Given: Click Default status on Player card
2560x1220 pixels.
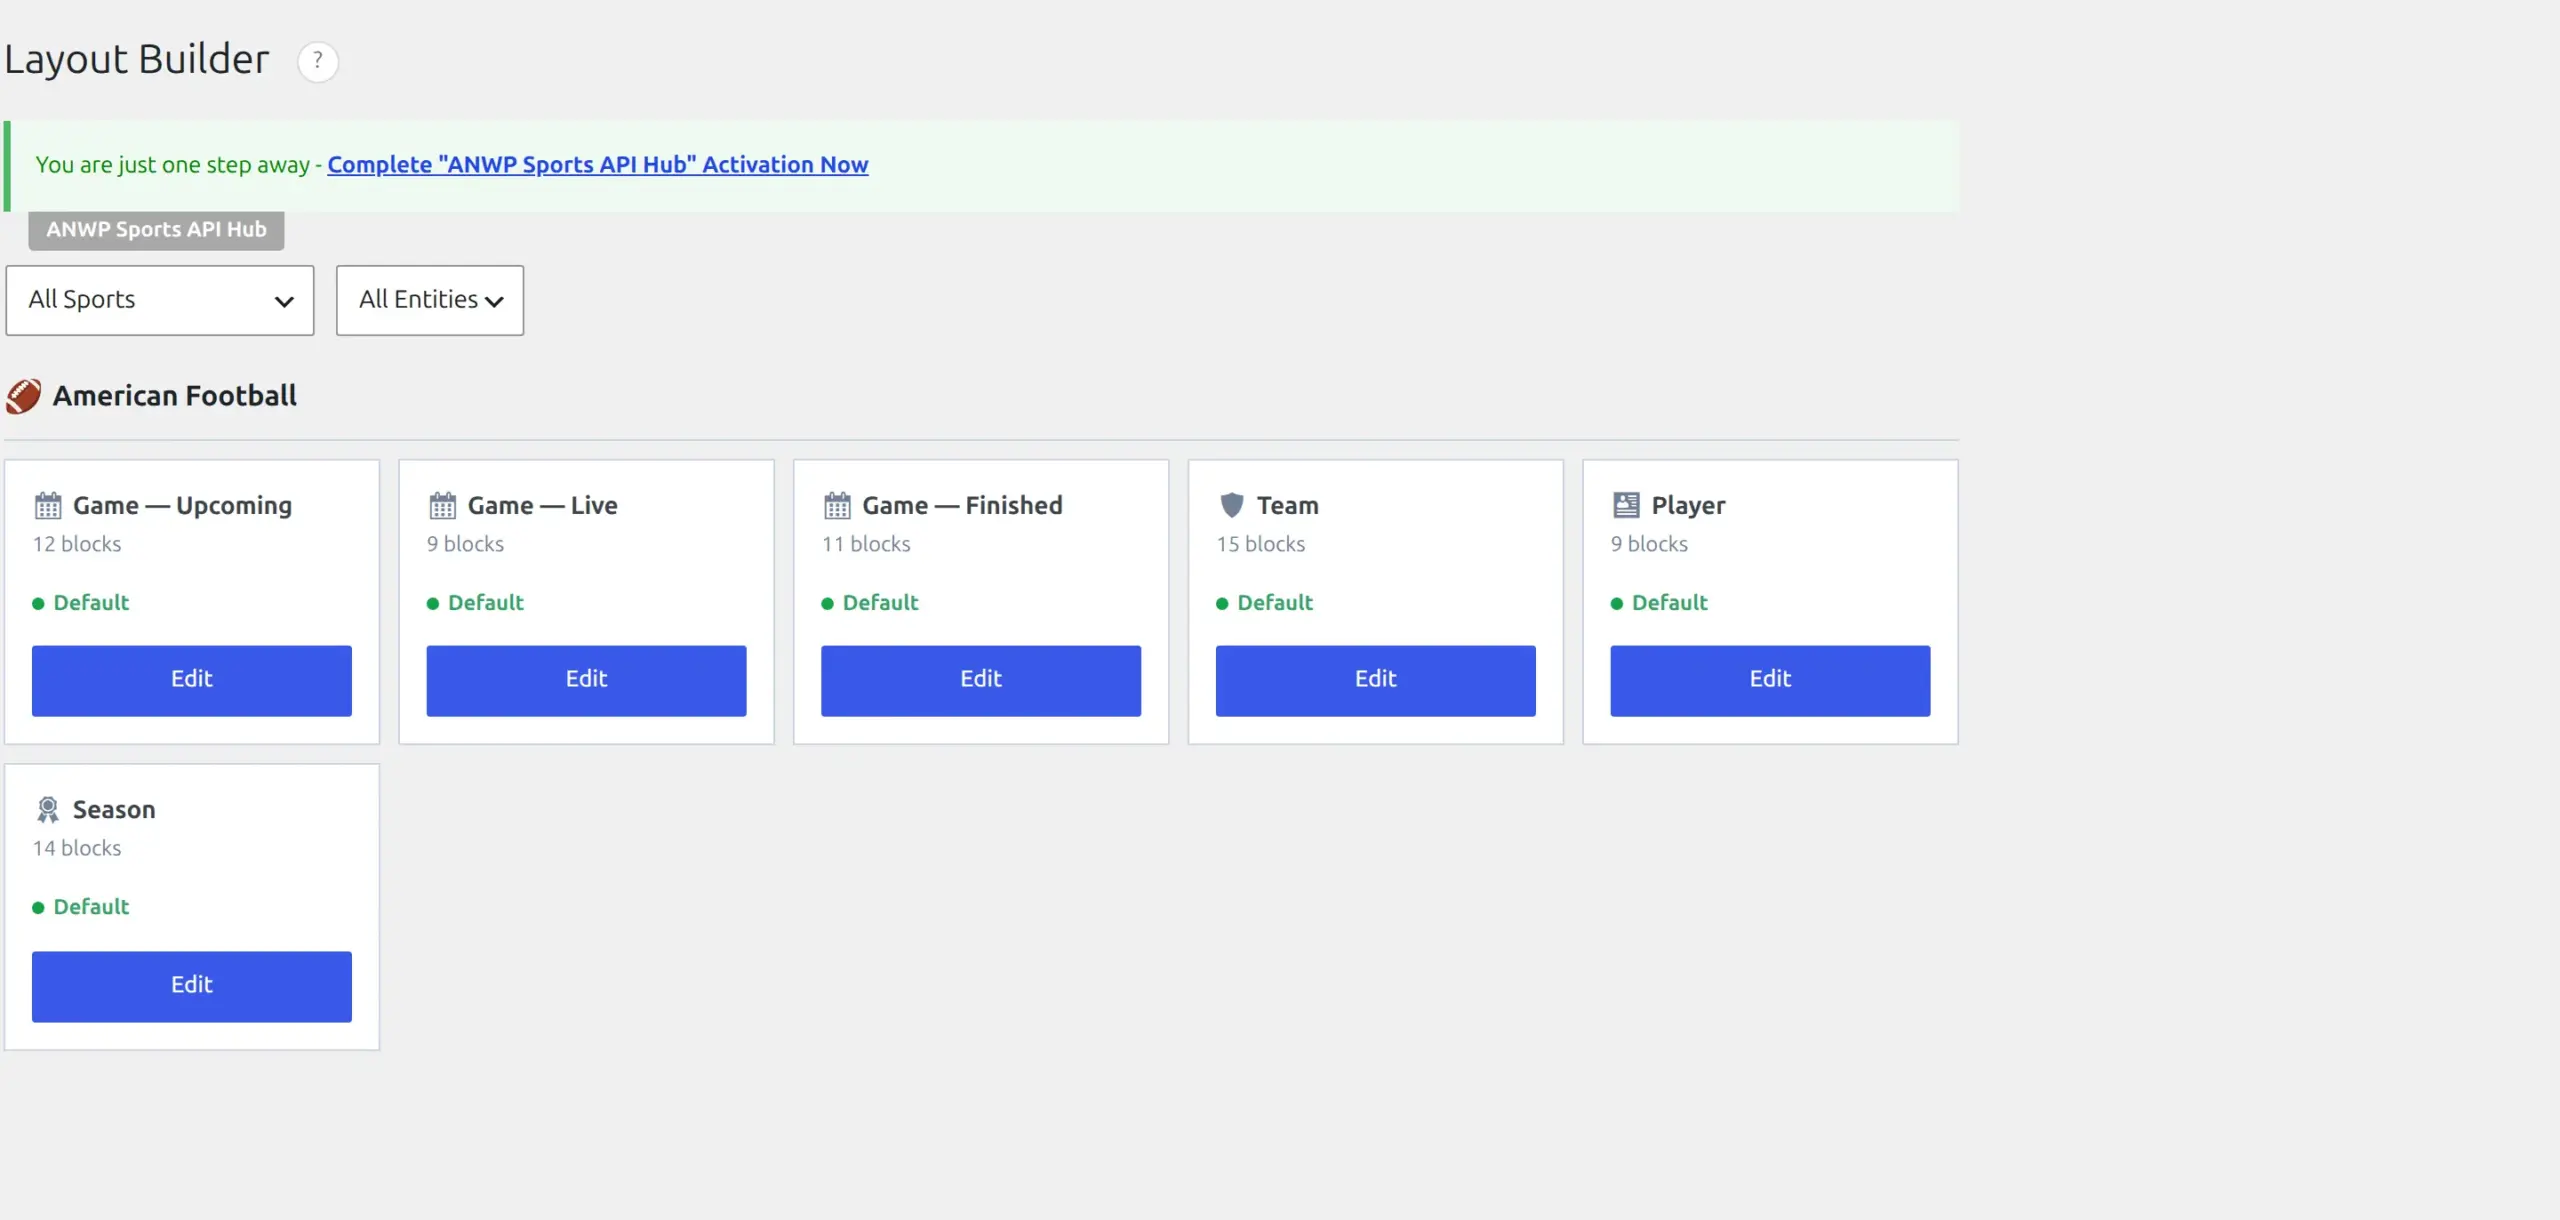Looking at the screenshot, I should point(1660,603).
